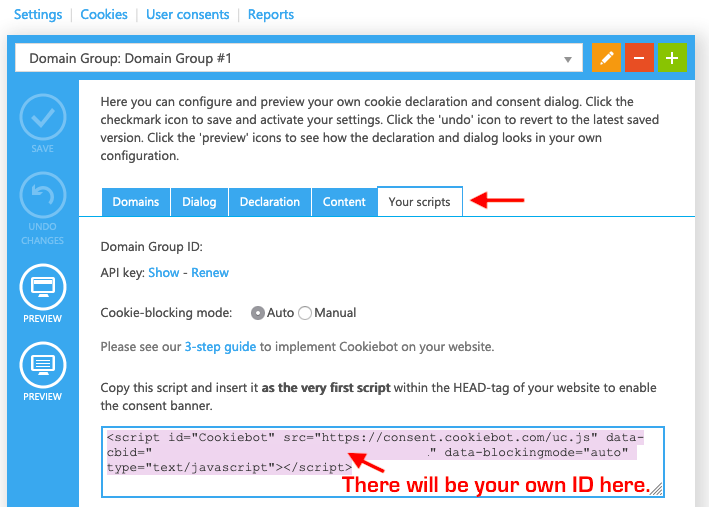Click the Renew API key link
Screen dimensions: 709x507
(x=210, y=272)
